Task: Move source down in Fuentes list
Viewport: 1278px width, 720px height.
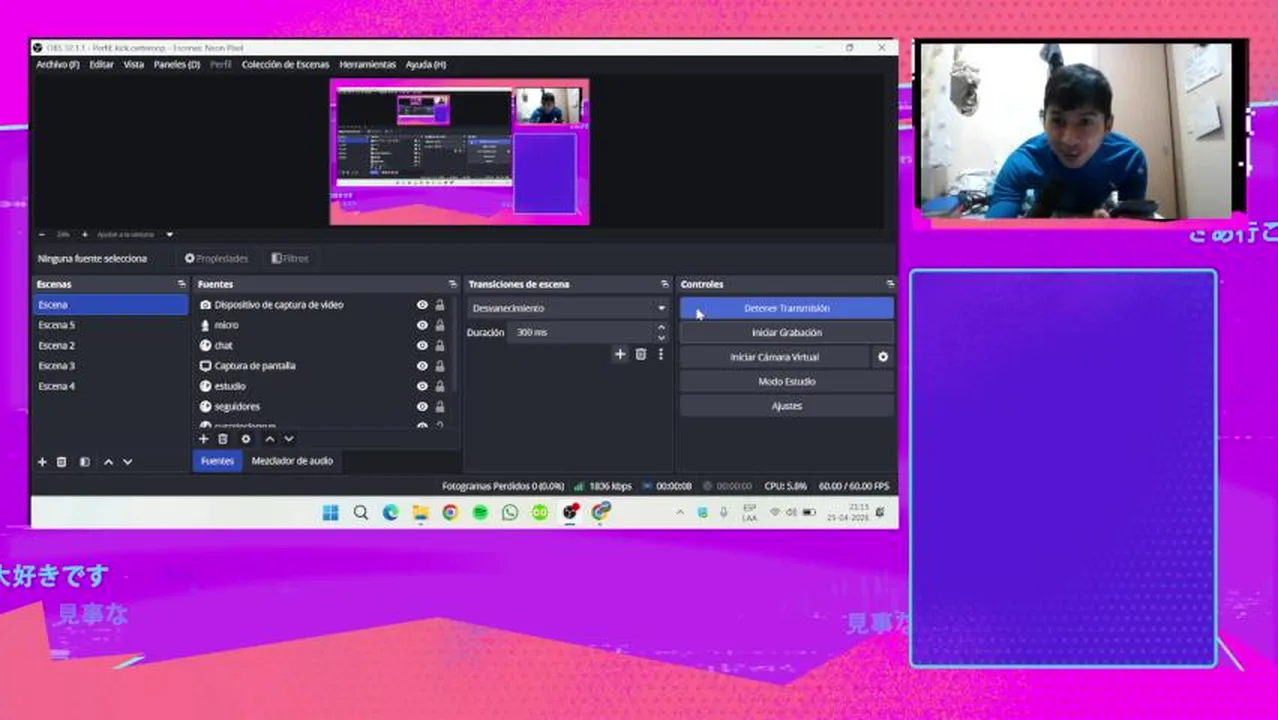Action: (289, 439)
